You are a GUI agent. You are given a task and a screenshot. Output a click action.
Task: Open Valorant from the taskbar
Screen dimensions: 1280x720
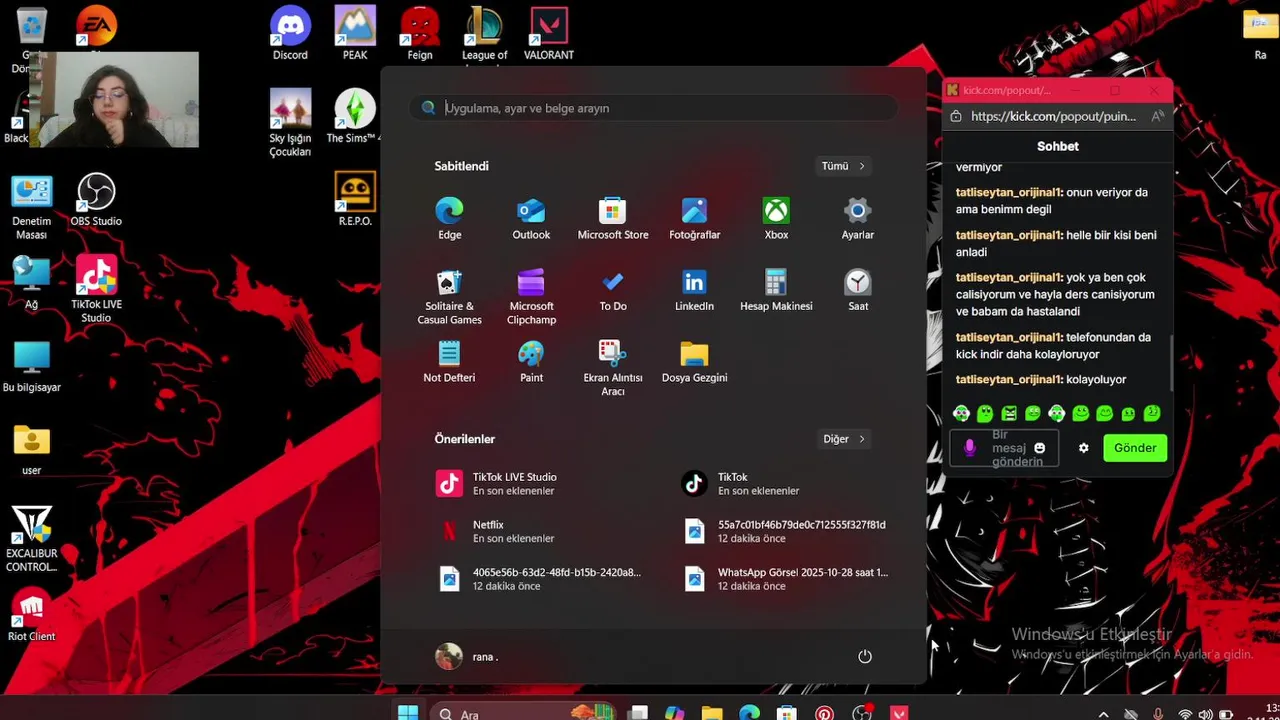coord(899,713)
